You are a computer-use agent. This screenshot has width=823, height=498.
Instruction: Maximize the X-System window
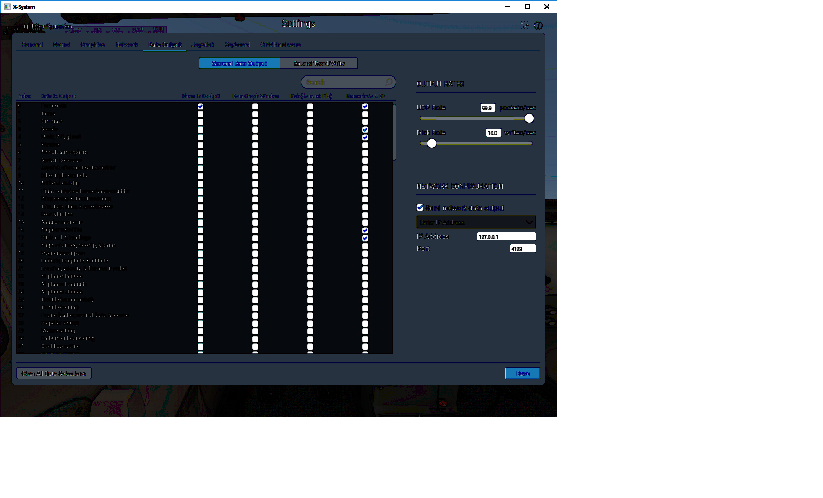pyautogui.click(x=527, y=7)
